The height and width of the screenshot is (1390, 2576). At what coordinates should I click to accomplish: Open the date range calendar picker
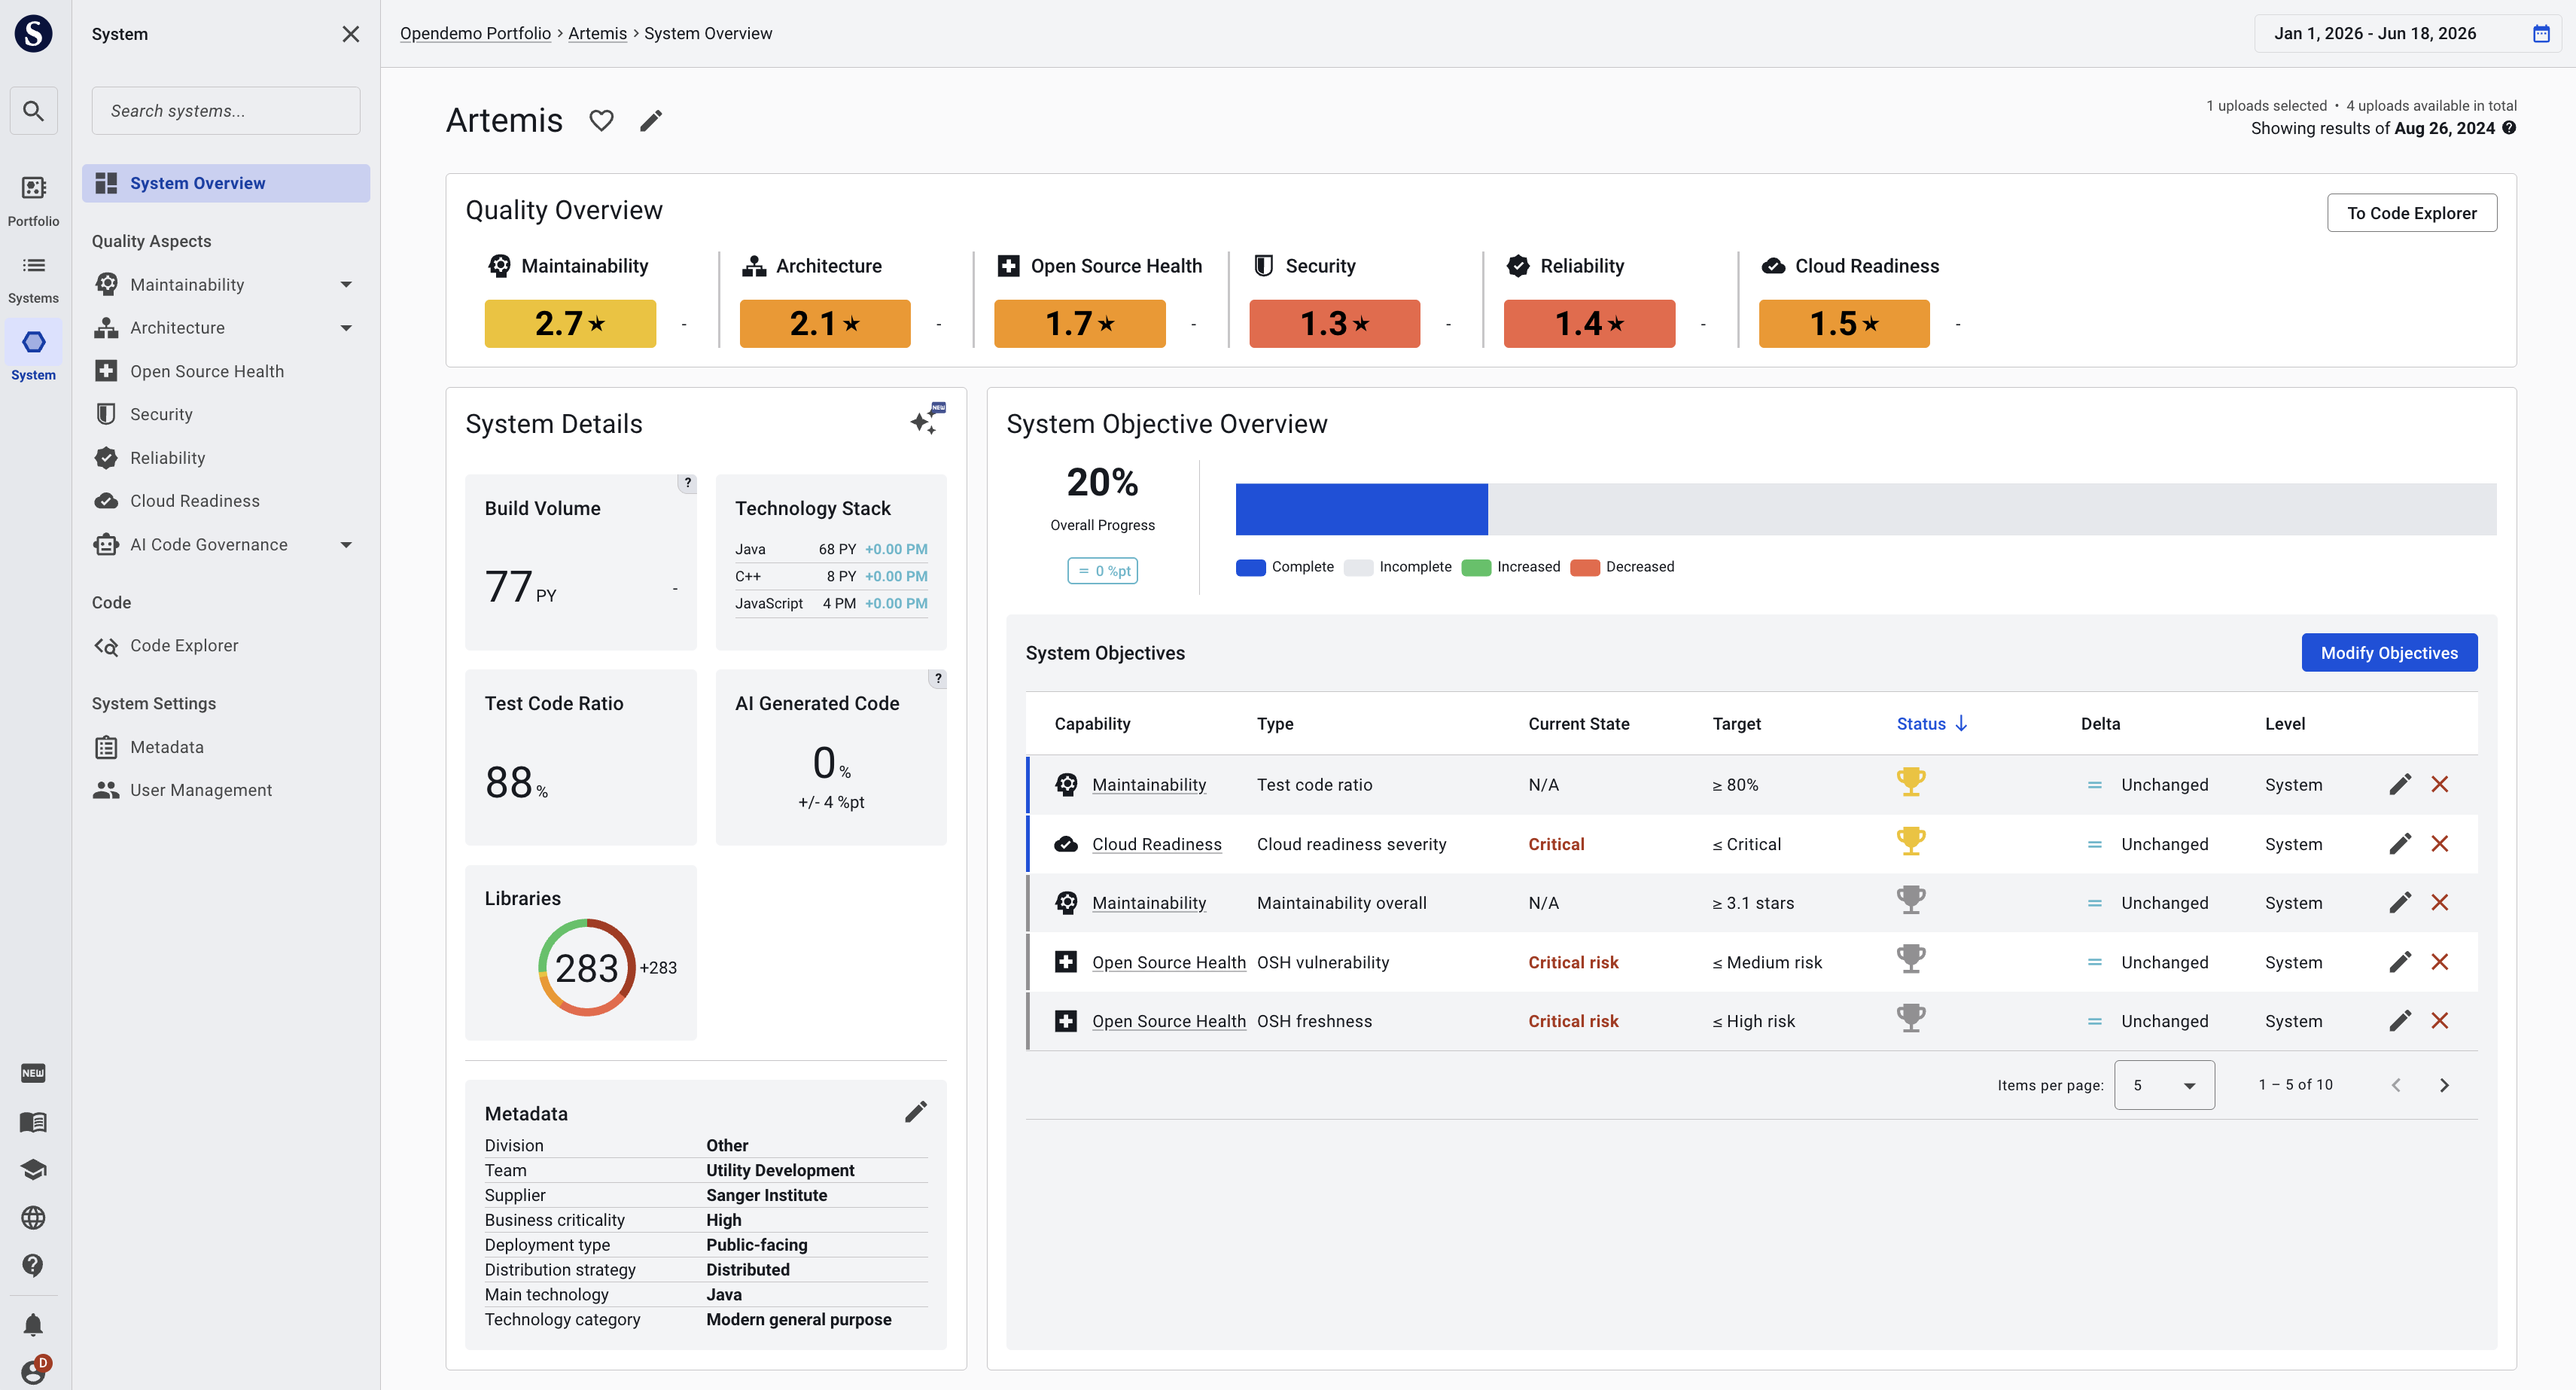click(2541, 33)
